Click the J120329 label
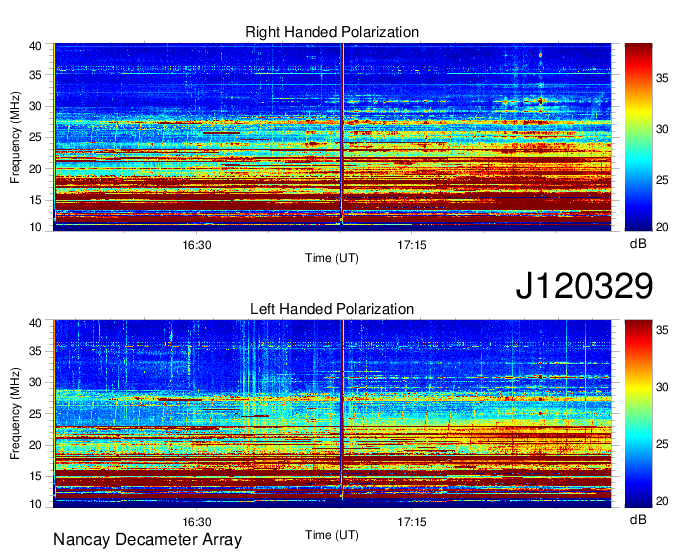 (584, 286)
